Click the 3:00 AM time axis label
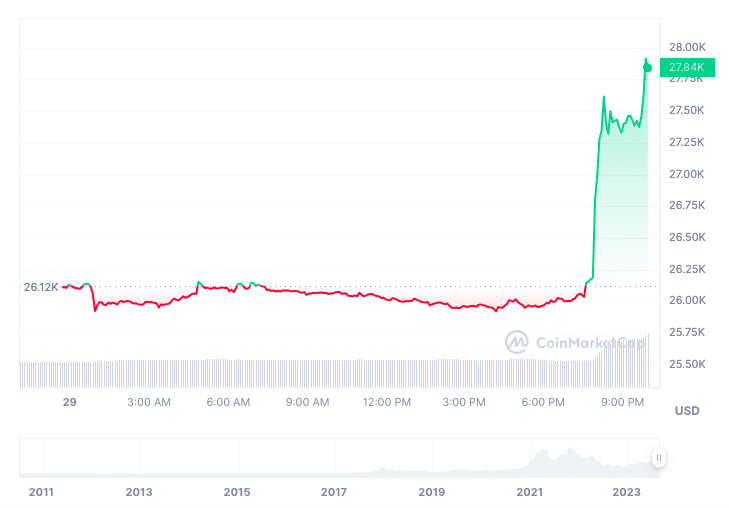729x508 pixels. pyautogui.click(x=149, y=402)
